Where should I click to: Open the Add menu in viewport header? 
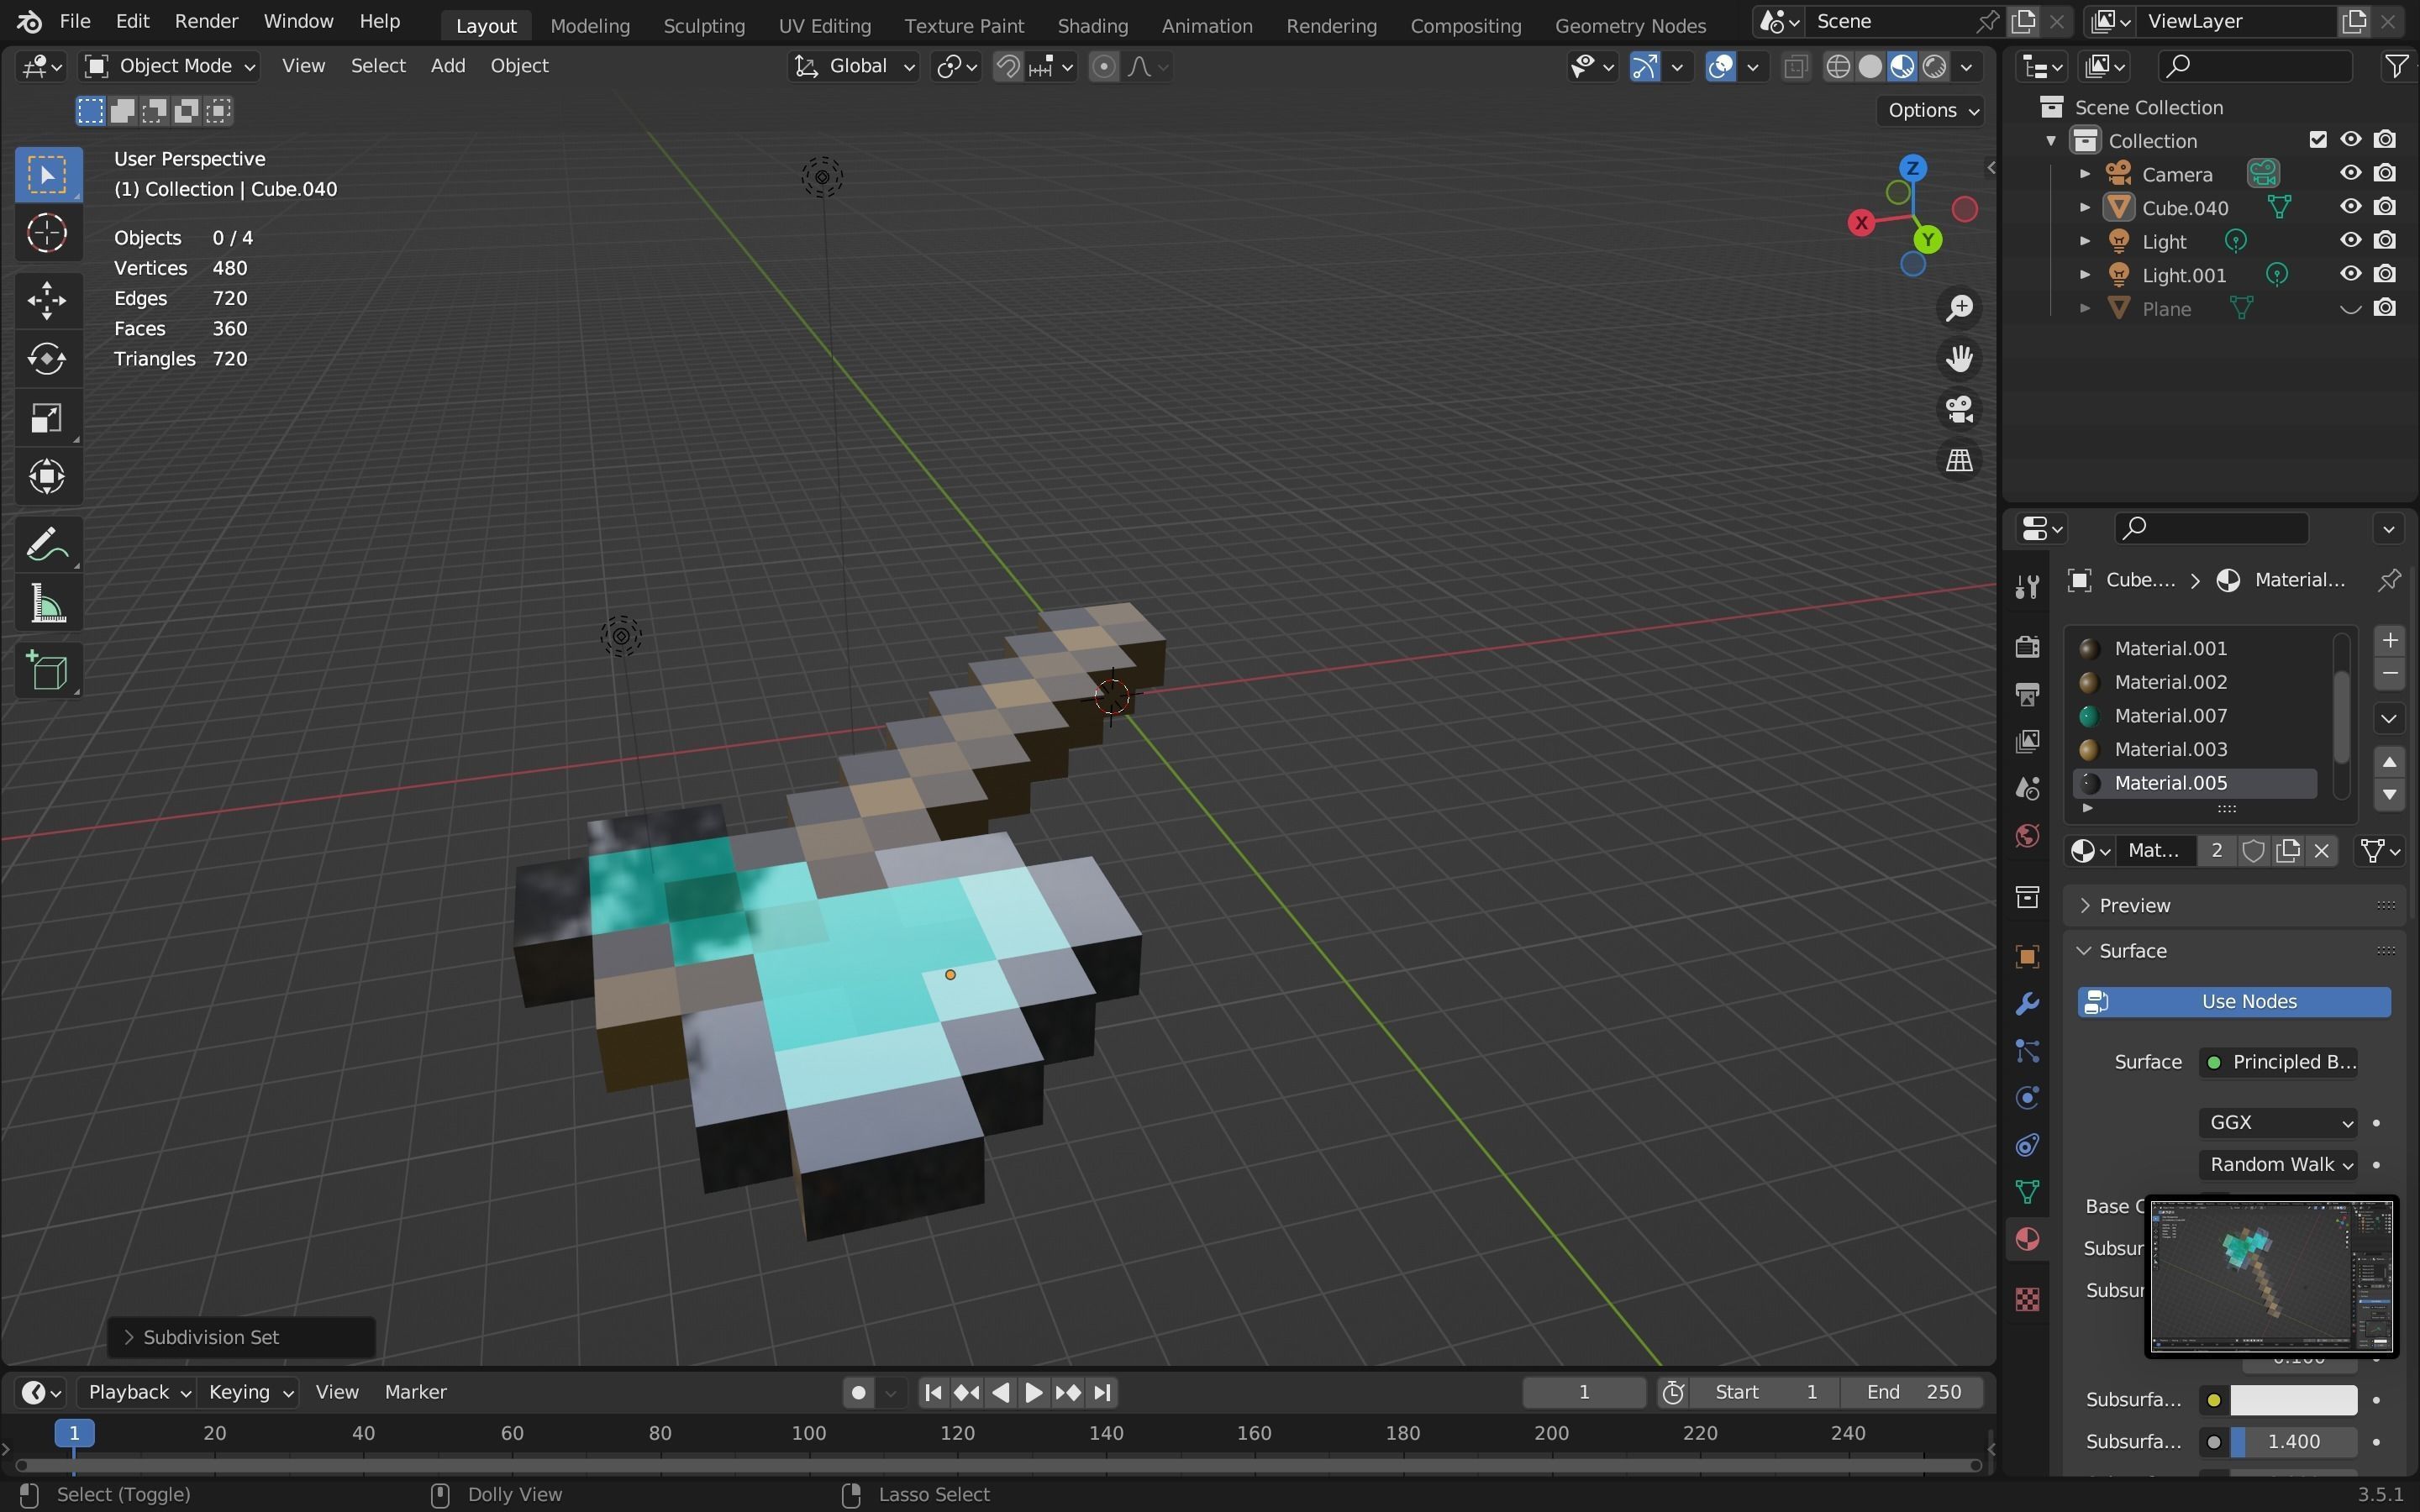pos(447,66)
